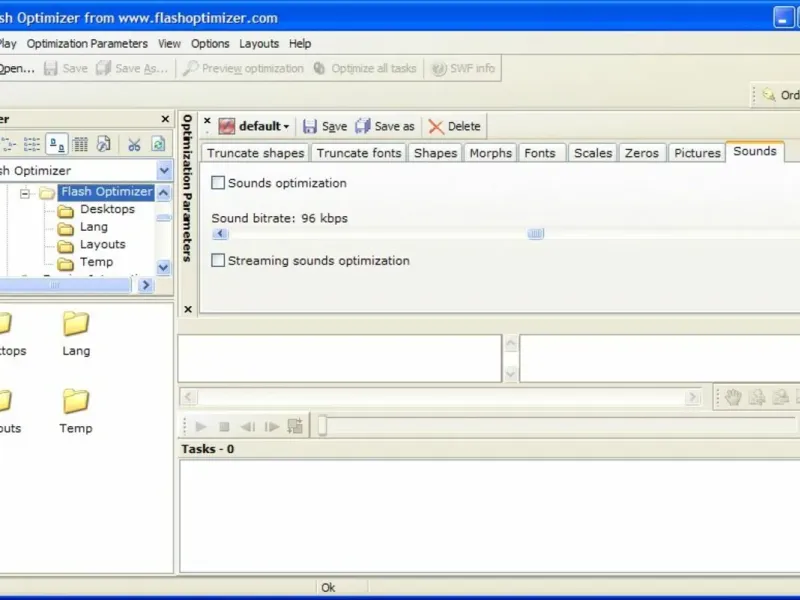The image size is (800, 600).
Task: Click the down arrow beside the left preview pane
Action: pyautogui.click(x=511, y=374)
